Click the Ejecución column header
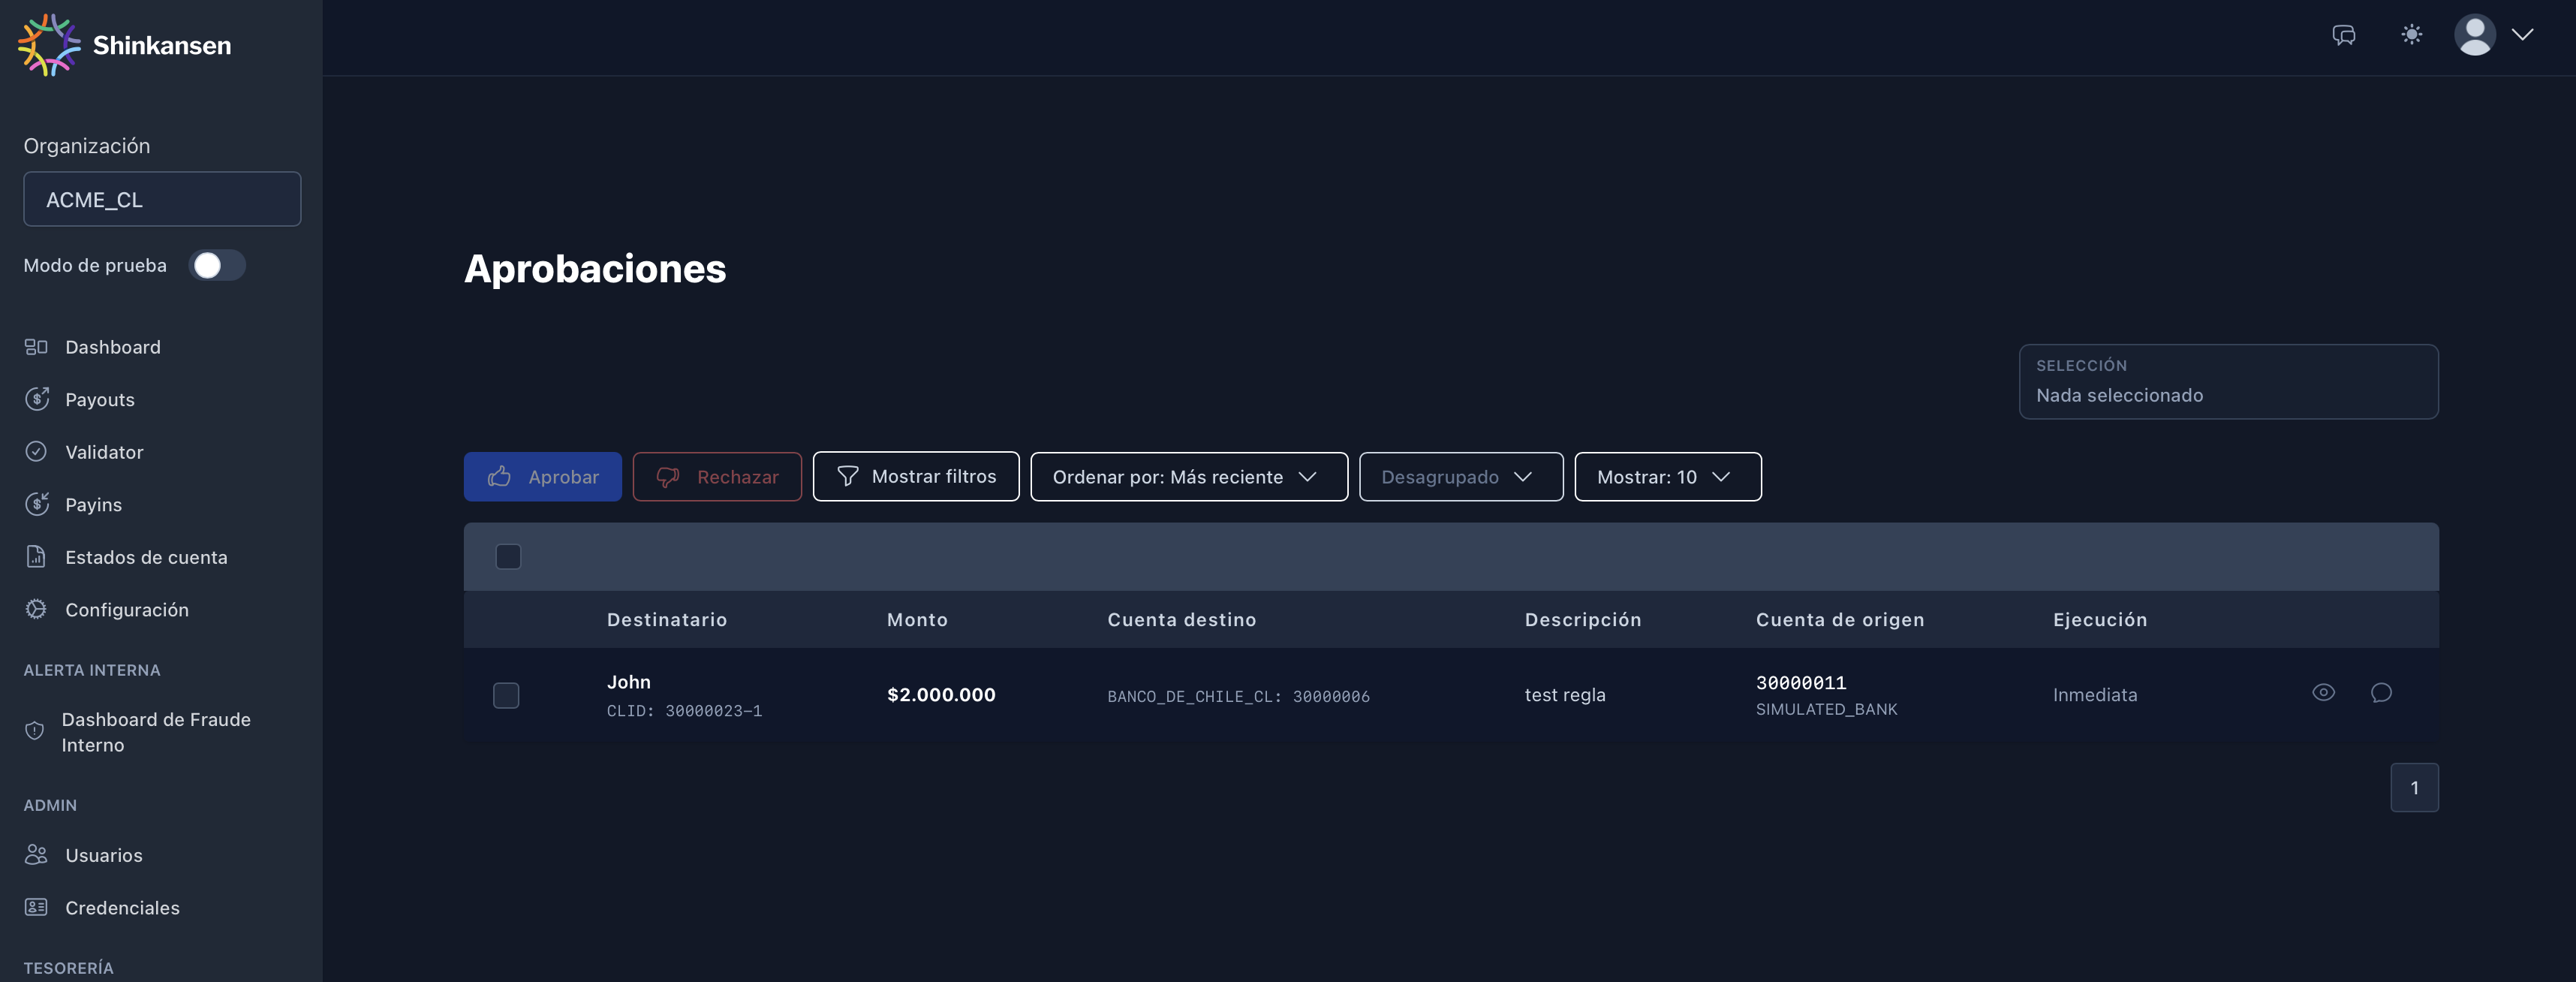The height and width of the screenshot is (982, 2576). coord(2100,619)
